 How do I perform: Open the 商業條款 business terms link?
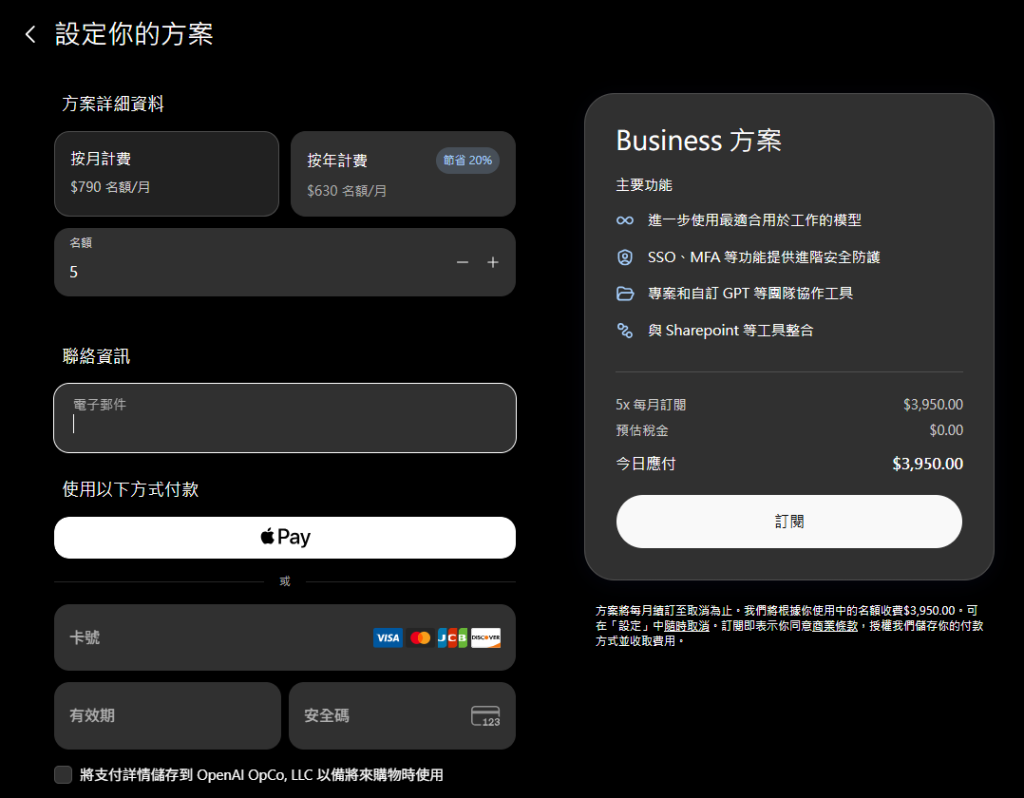[x=835, y=626]
